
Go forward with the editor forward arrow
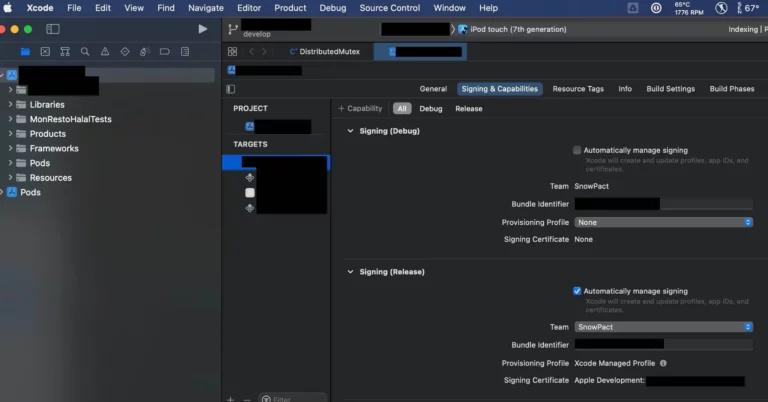point(264,51)
